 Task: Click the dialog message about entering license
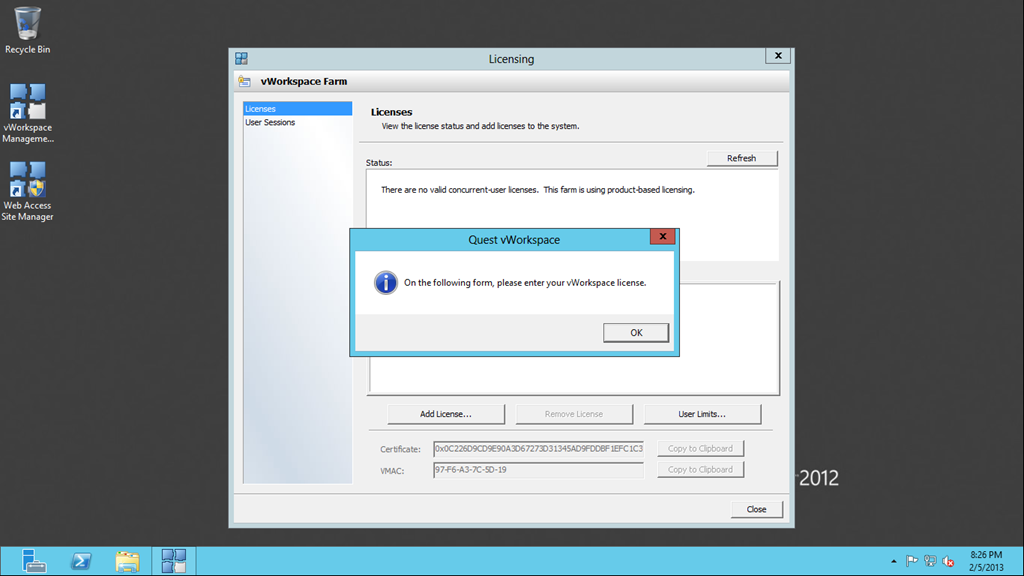pyautogui.click(x=524, y=283)
